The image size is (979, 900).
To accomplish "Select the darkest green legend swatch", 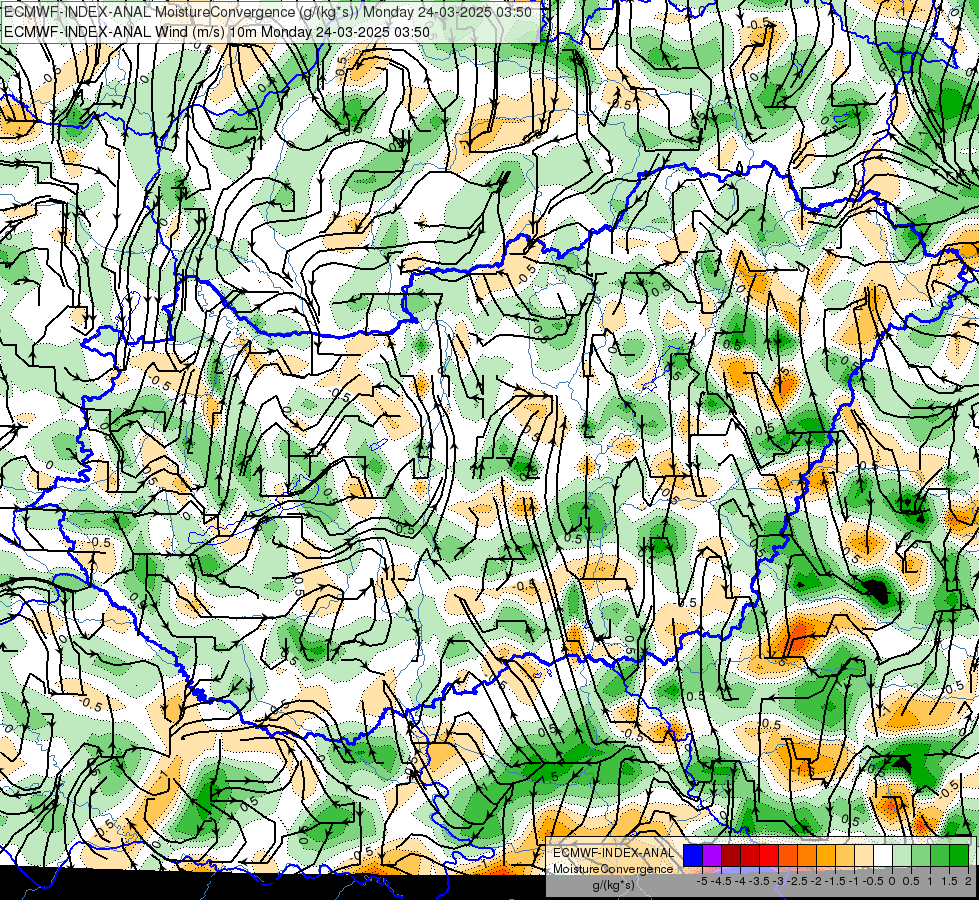I will click(x=959, y=855).
